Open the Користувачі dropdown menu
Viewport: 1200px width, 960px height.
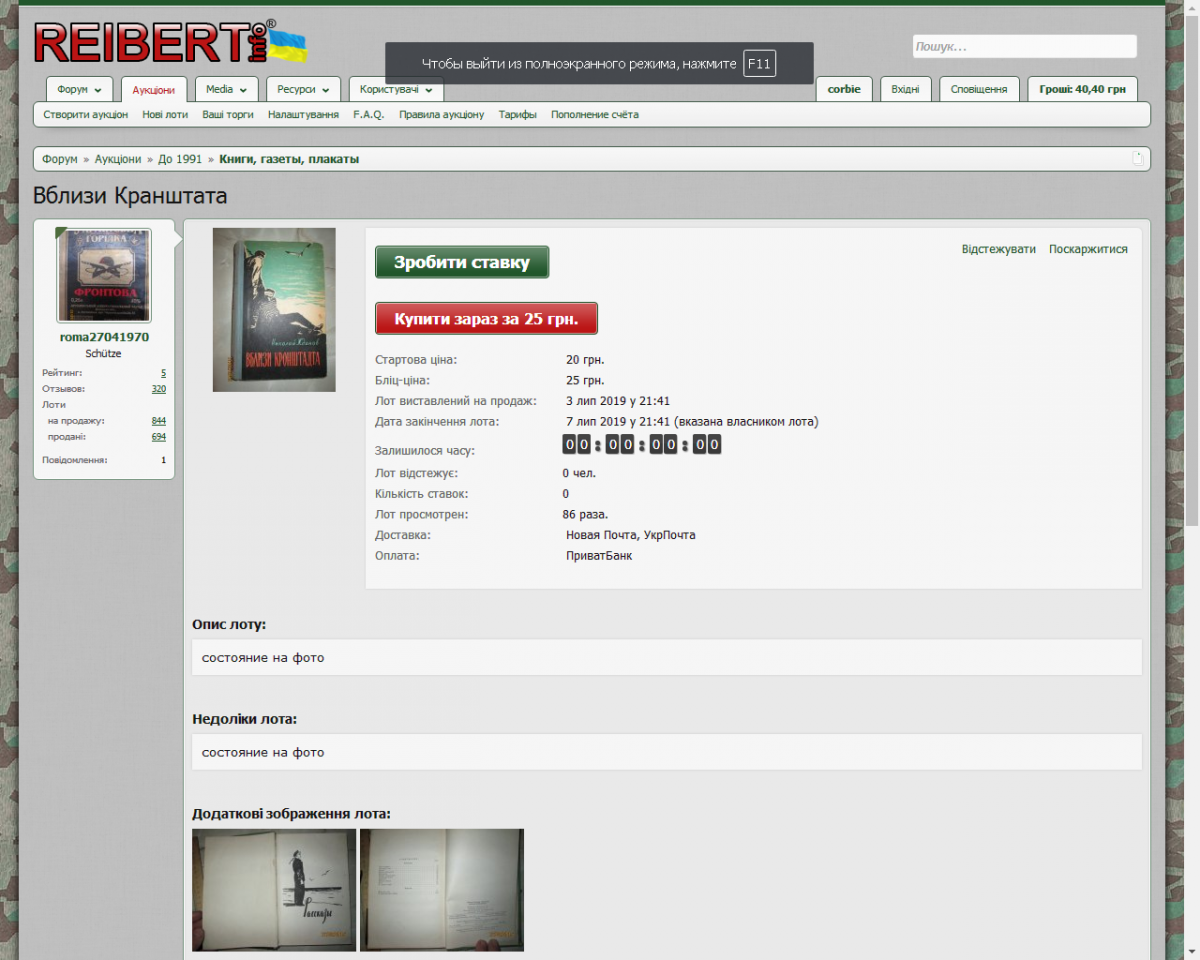(396, 89)
